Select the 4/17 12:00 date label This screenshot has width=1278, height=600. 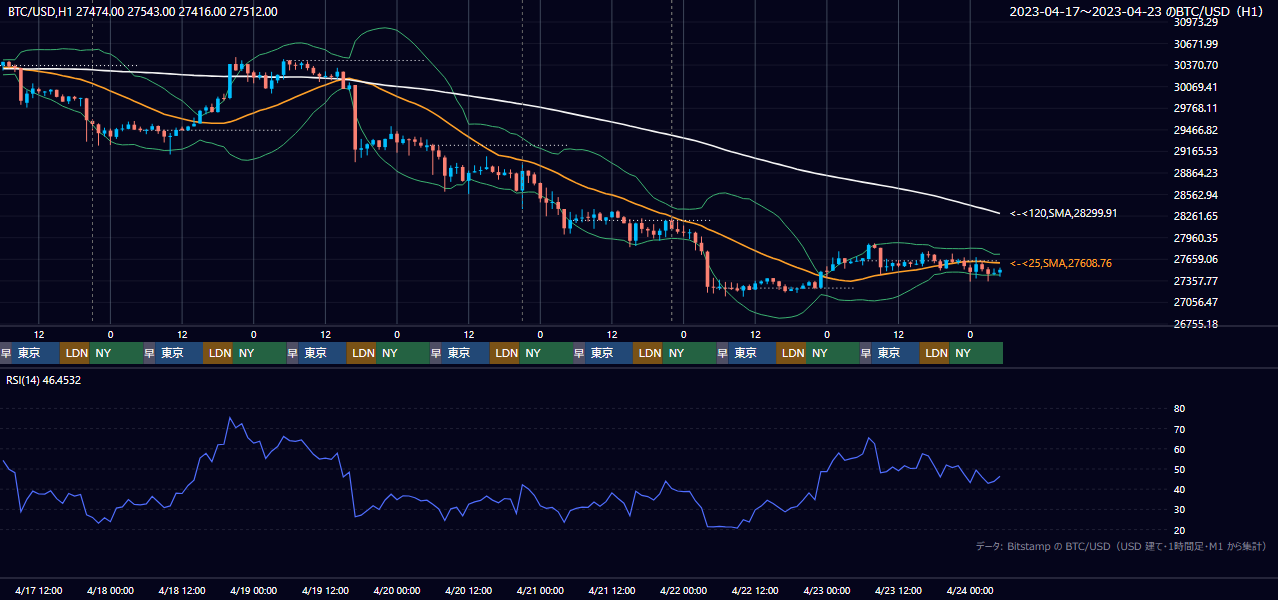click(x=39, y=590)
